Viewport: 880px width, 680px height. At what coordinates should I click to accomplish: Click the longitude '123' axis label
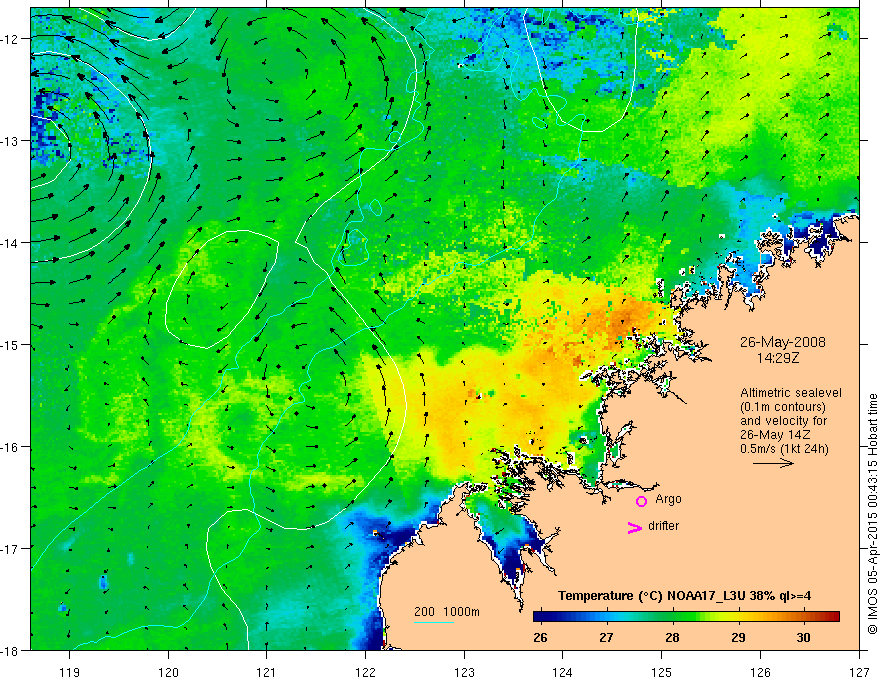464,672
